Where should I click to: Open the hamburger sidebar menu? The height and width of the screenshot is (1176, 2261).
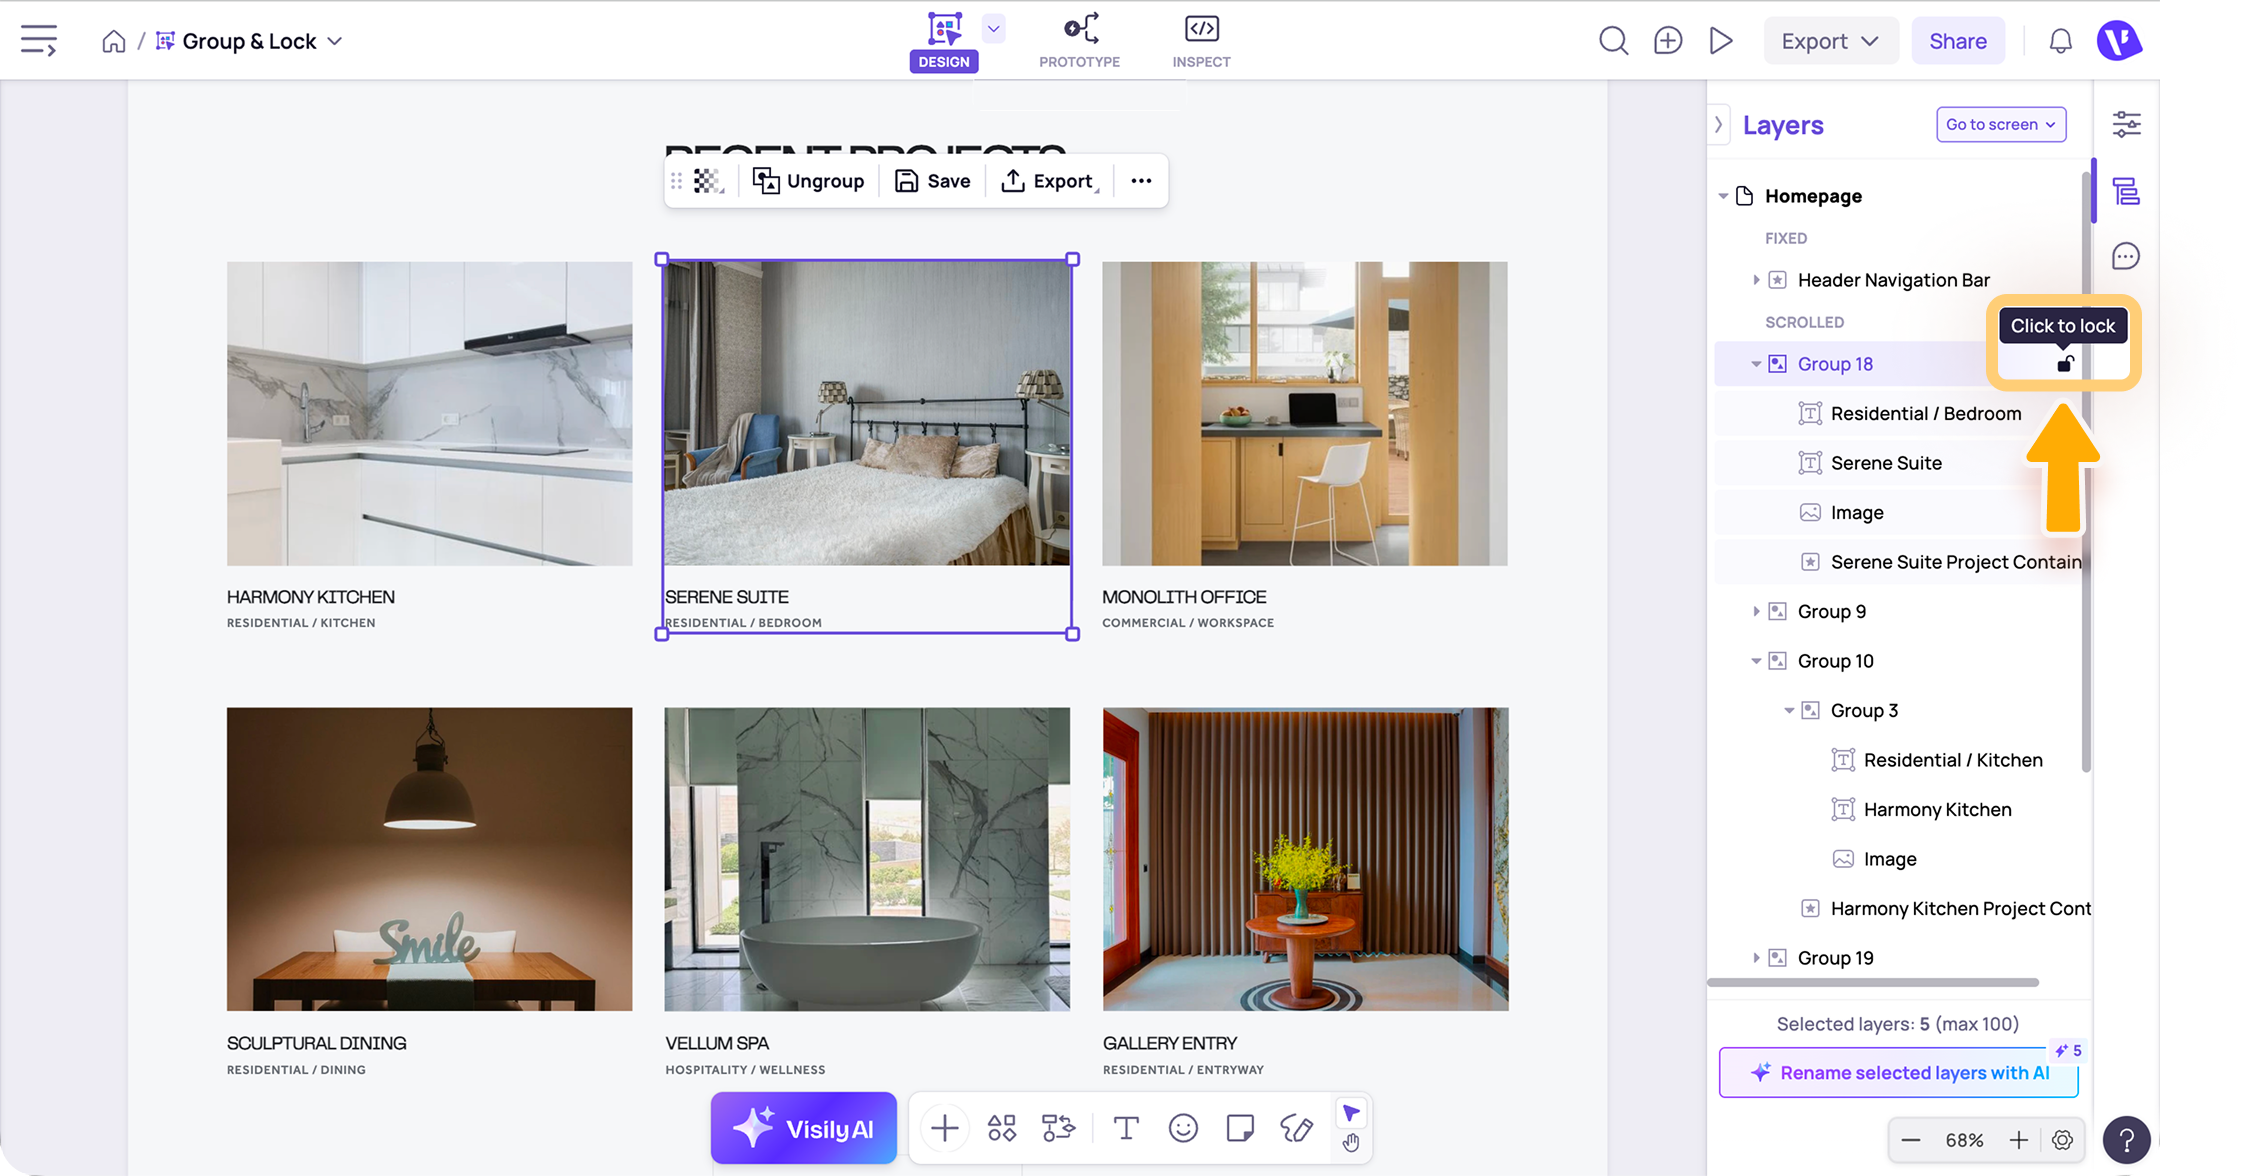[39, 41]
